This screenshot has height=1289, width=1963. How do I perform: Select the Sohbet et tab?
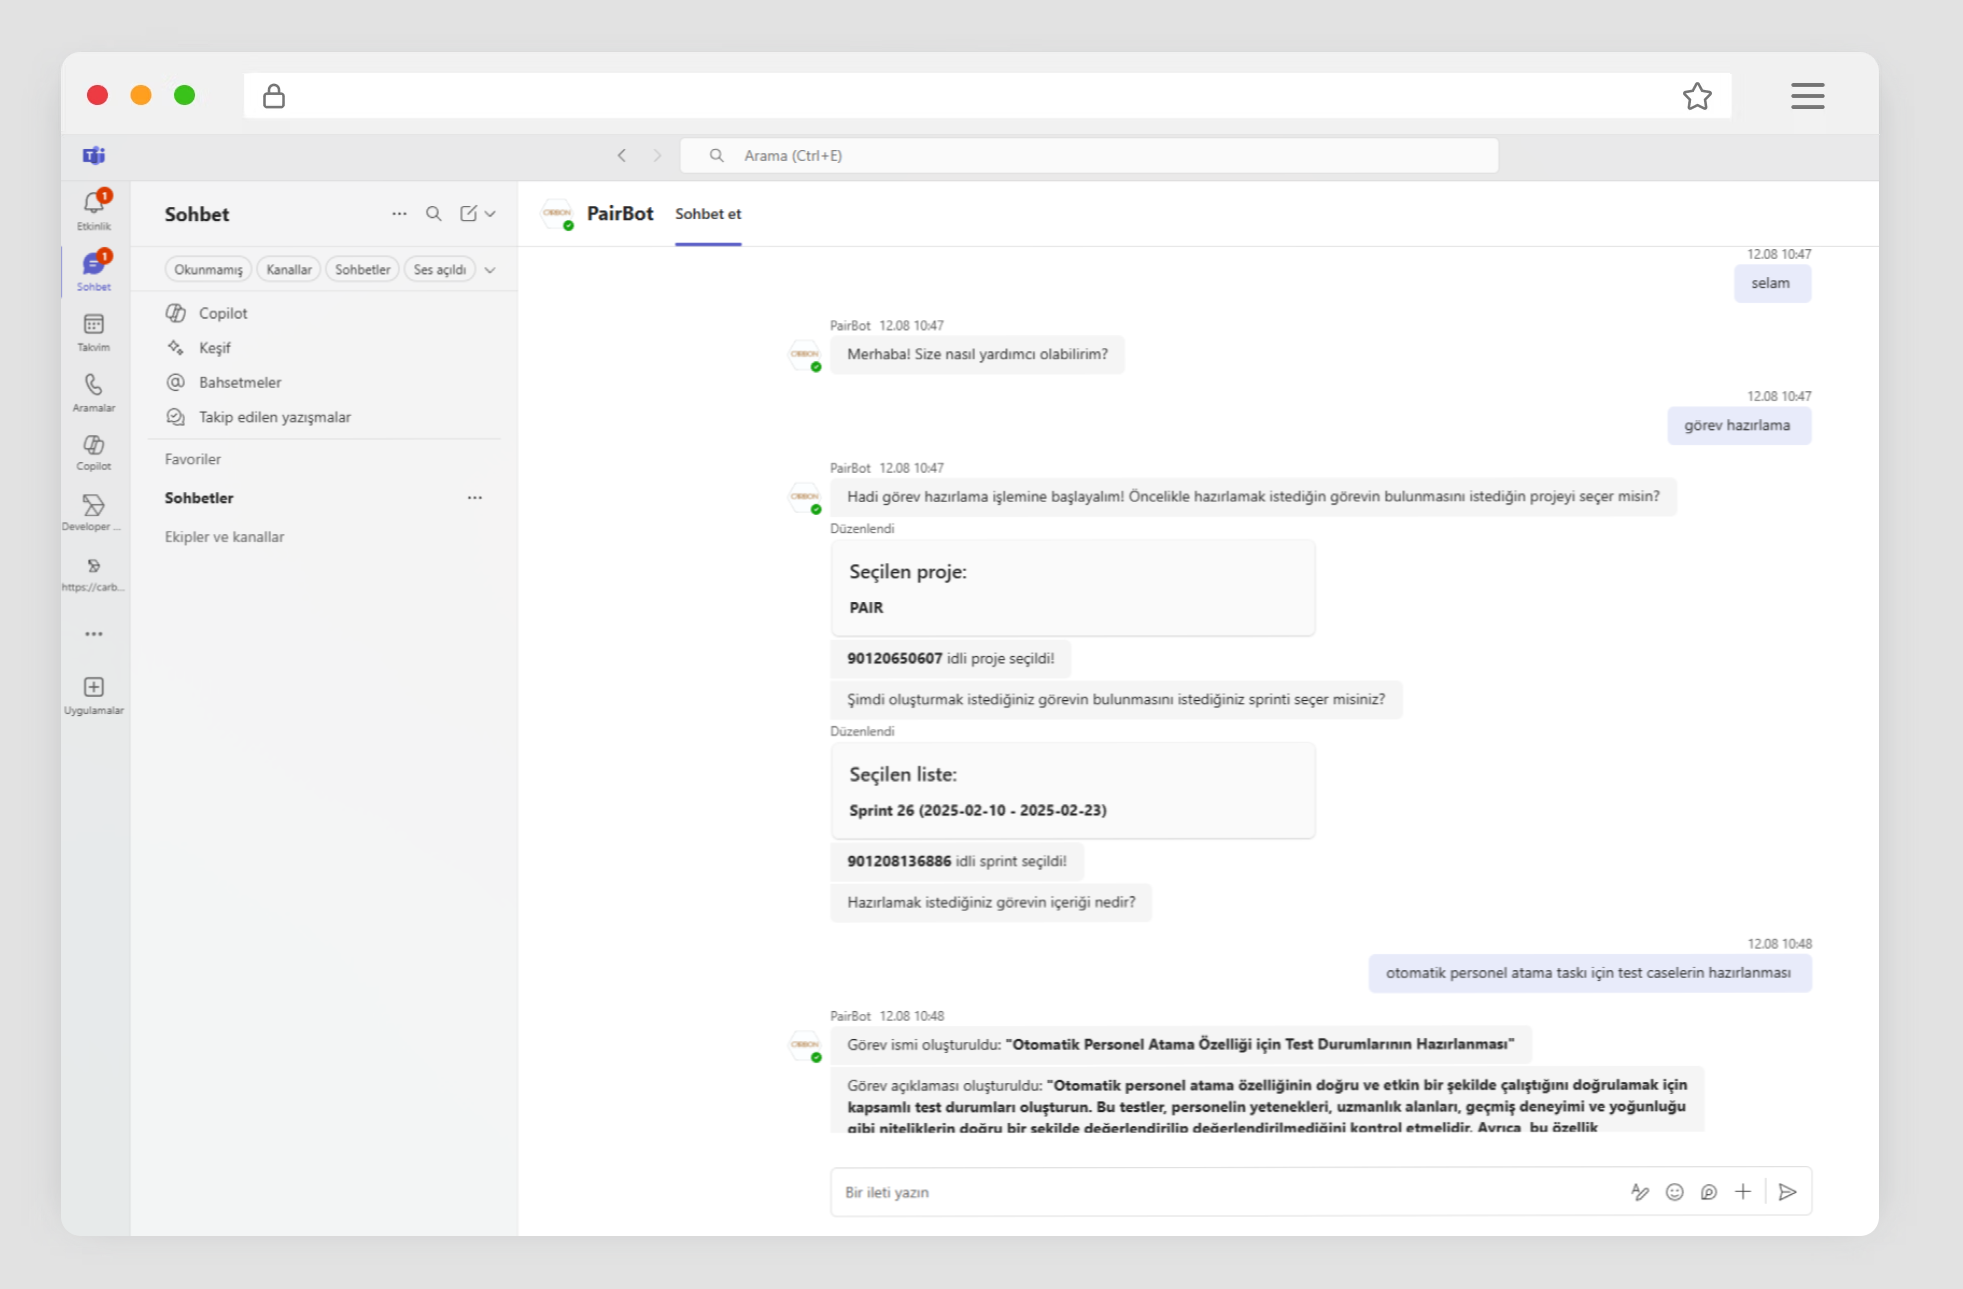[x=708, y=214]
